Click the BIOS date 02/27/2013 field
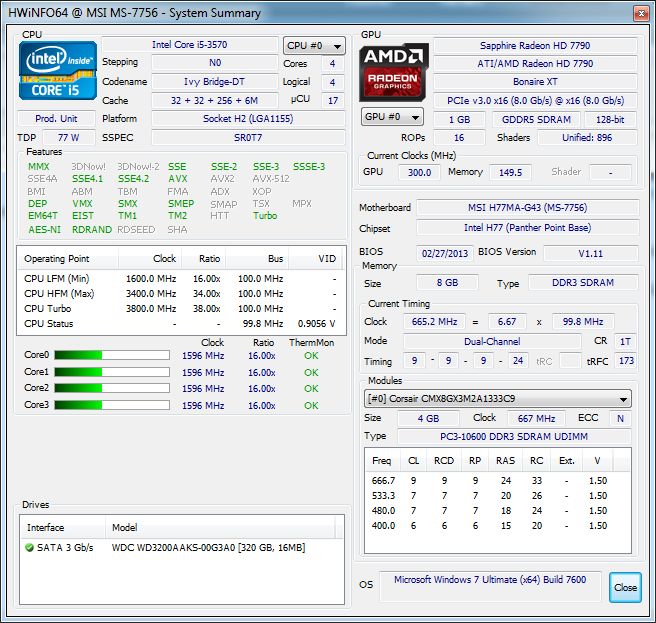The image size is (656, 623). (445, 254)
